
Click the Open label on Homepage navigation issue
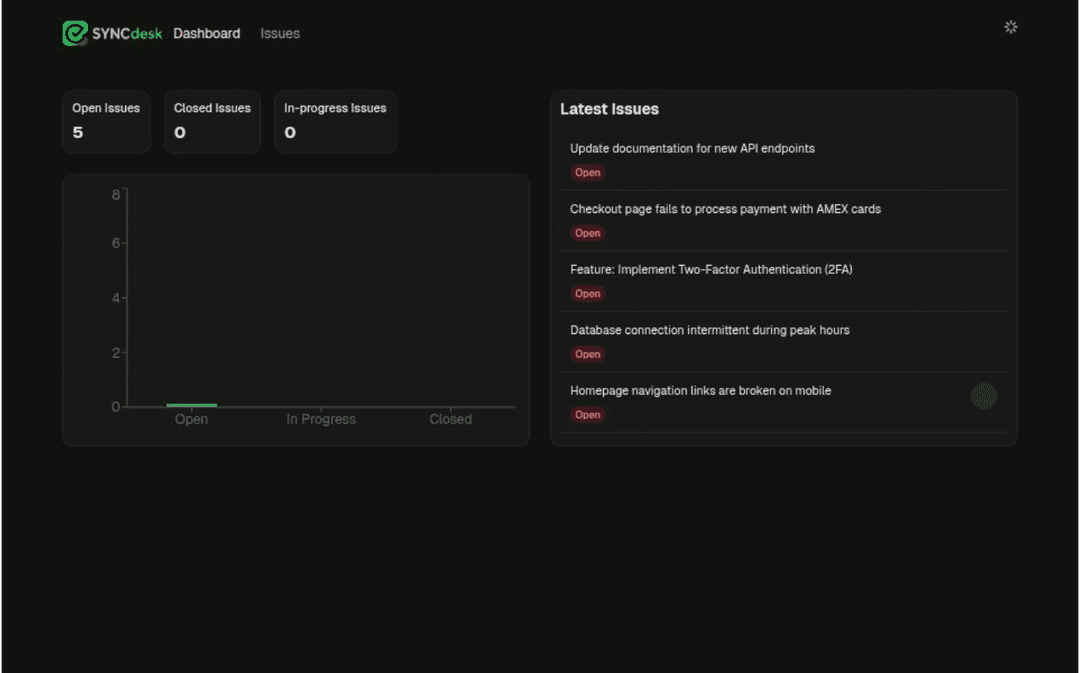587,414
